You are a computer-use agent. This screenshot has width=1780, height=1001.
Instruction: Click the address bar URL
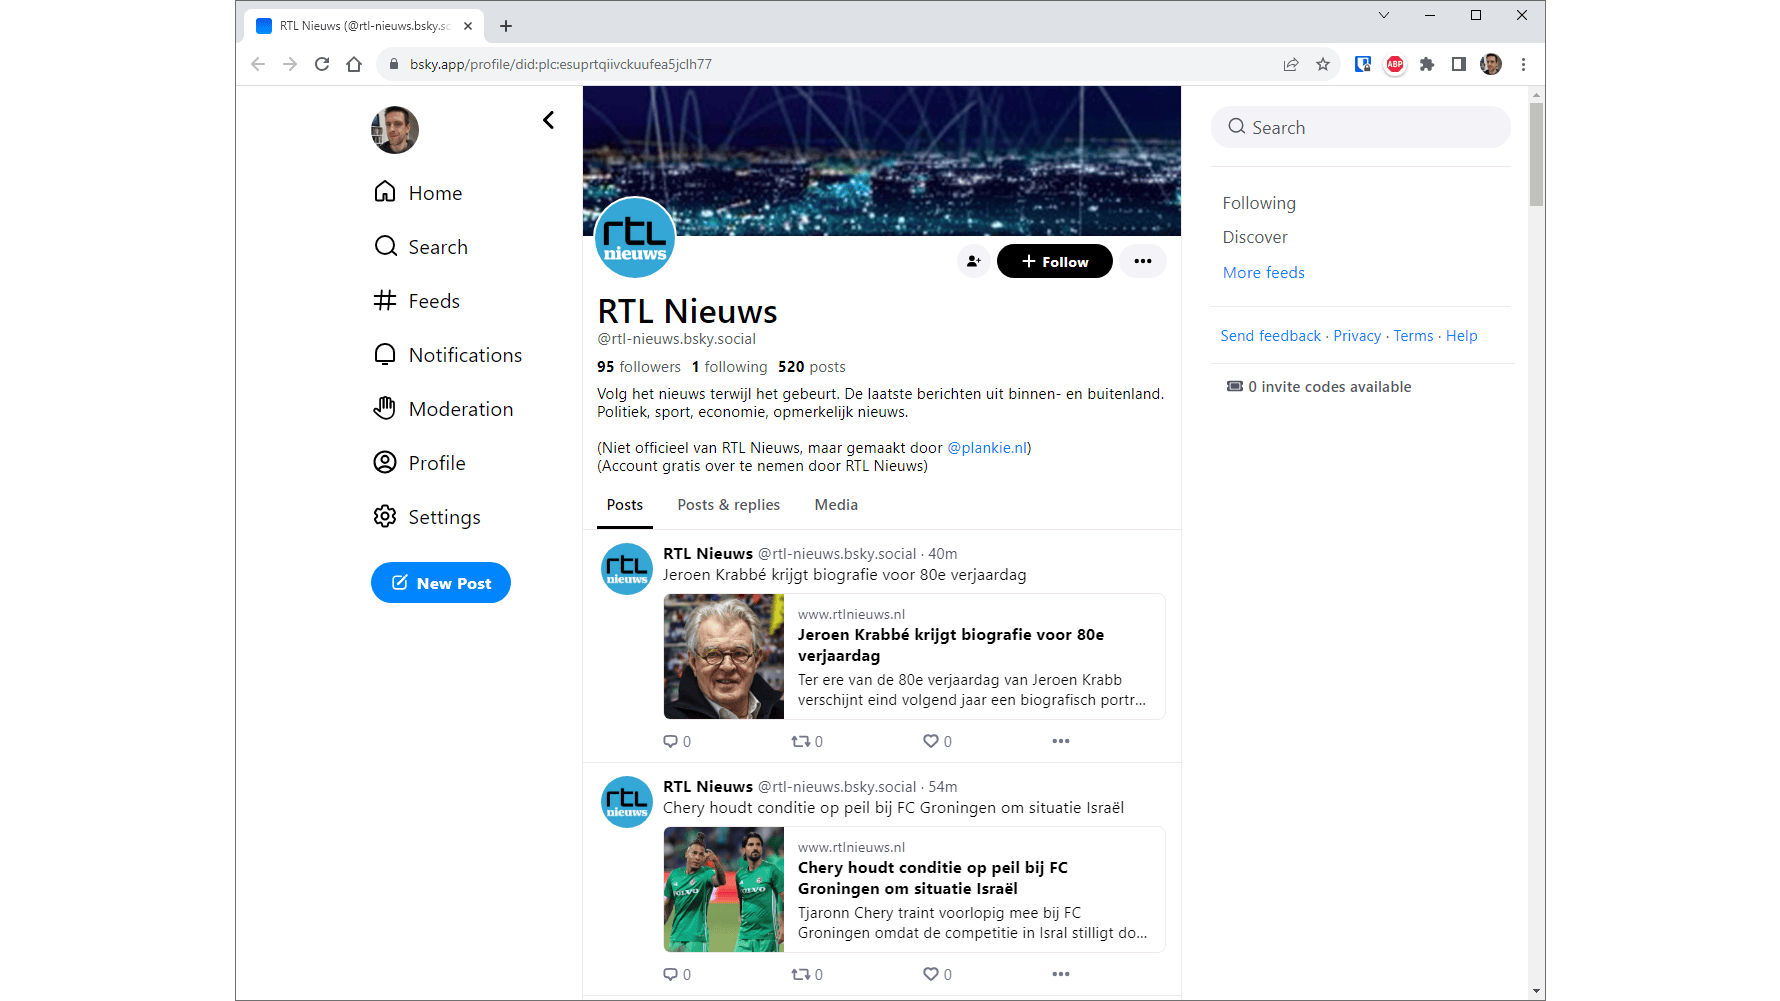point(561,64)
